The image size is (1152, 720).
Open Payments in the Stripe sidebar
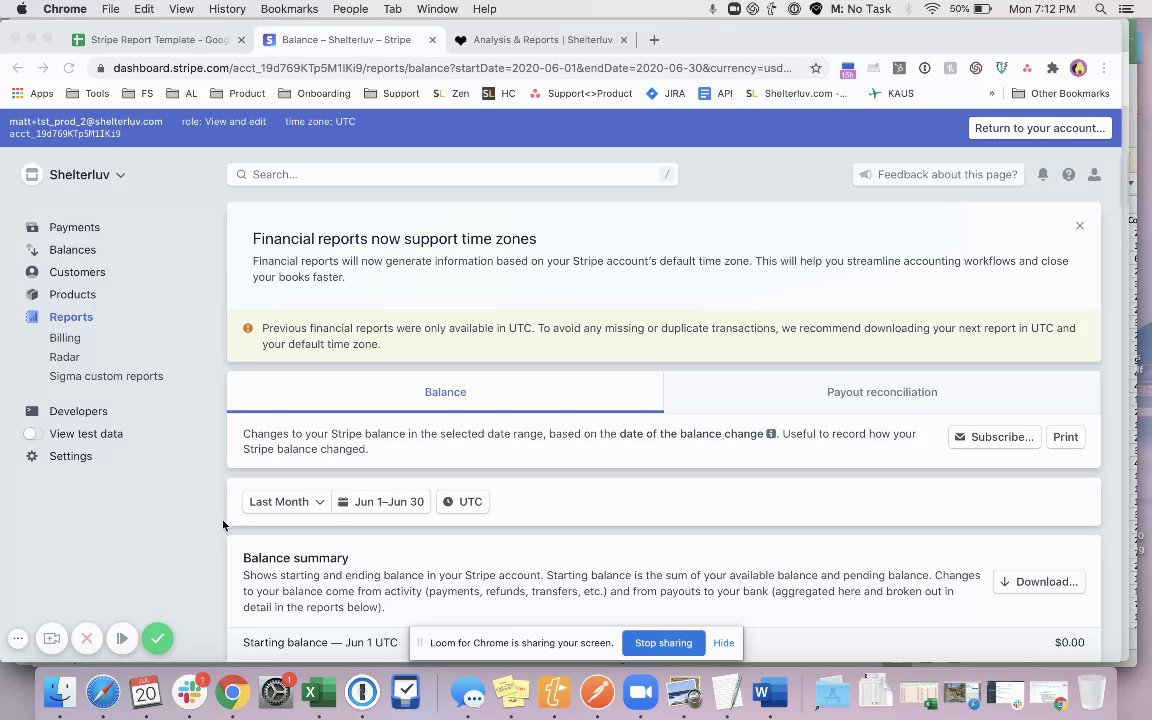[x=73, y=227]
